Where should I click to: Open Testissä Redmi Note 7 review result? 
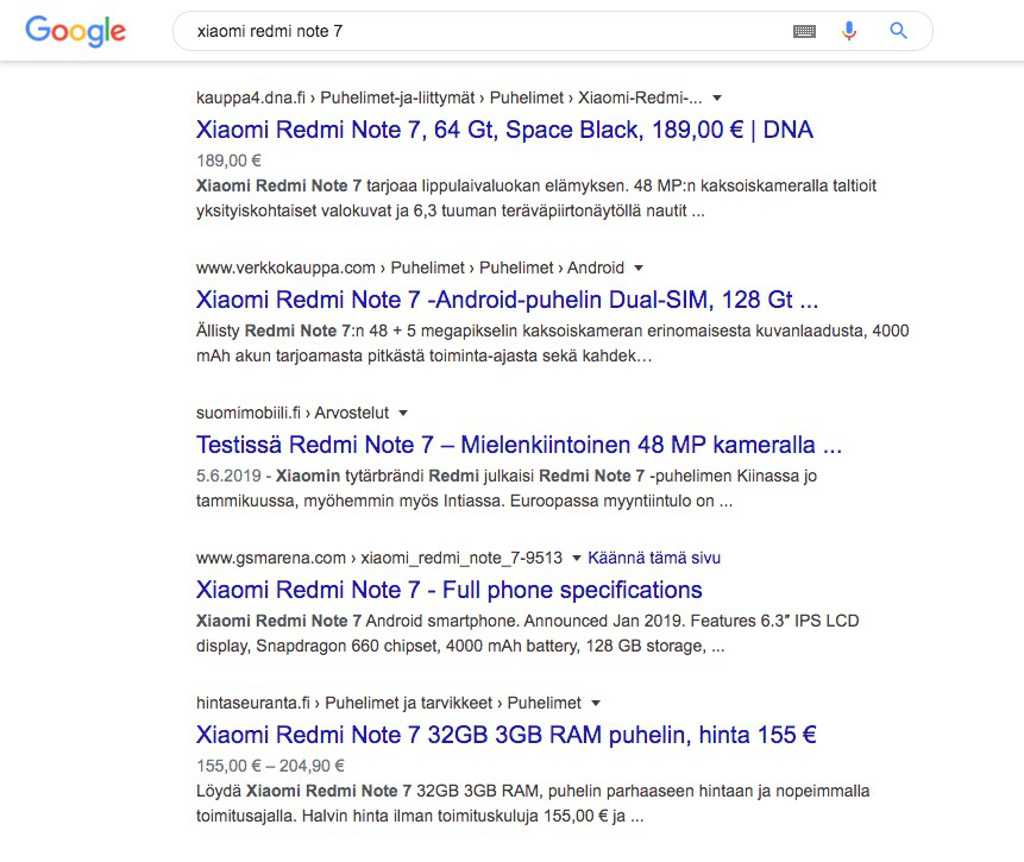519,444
